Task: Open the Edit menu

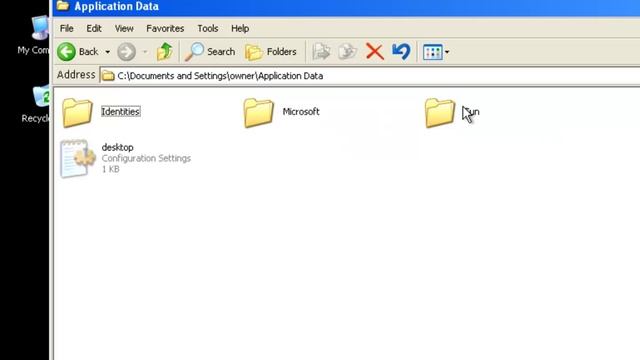Action: 93,29
